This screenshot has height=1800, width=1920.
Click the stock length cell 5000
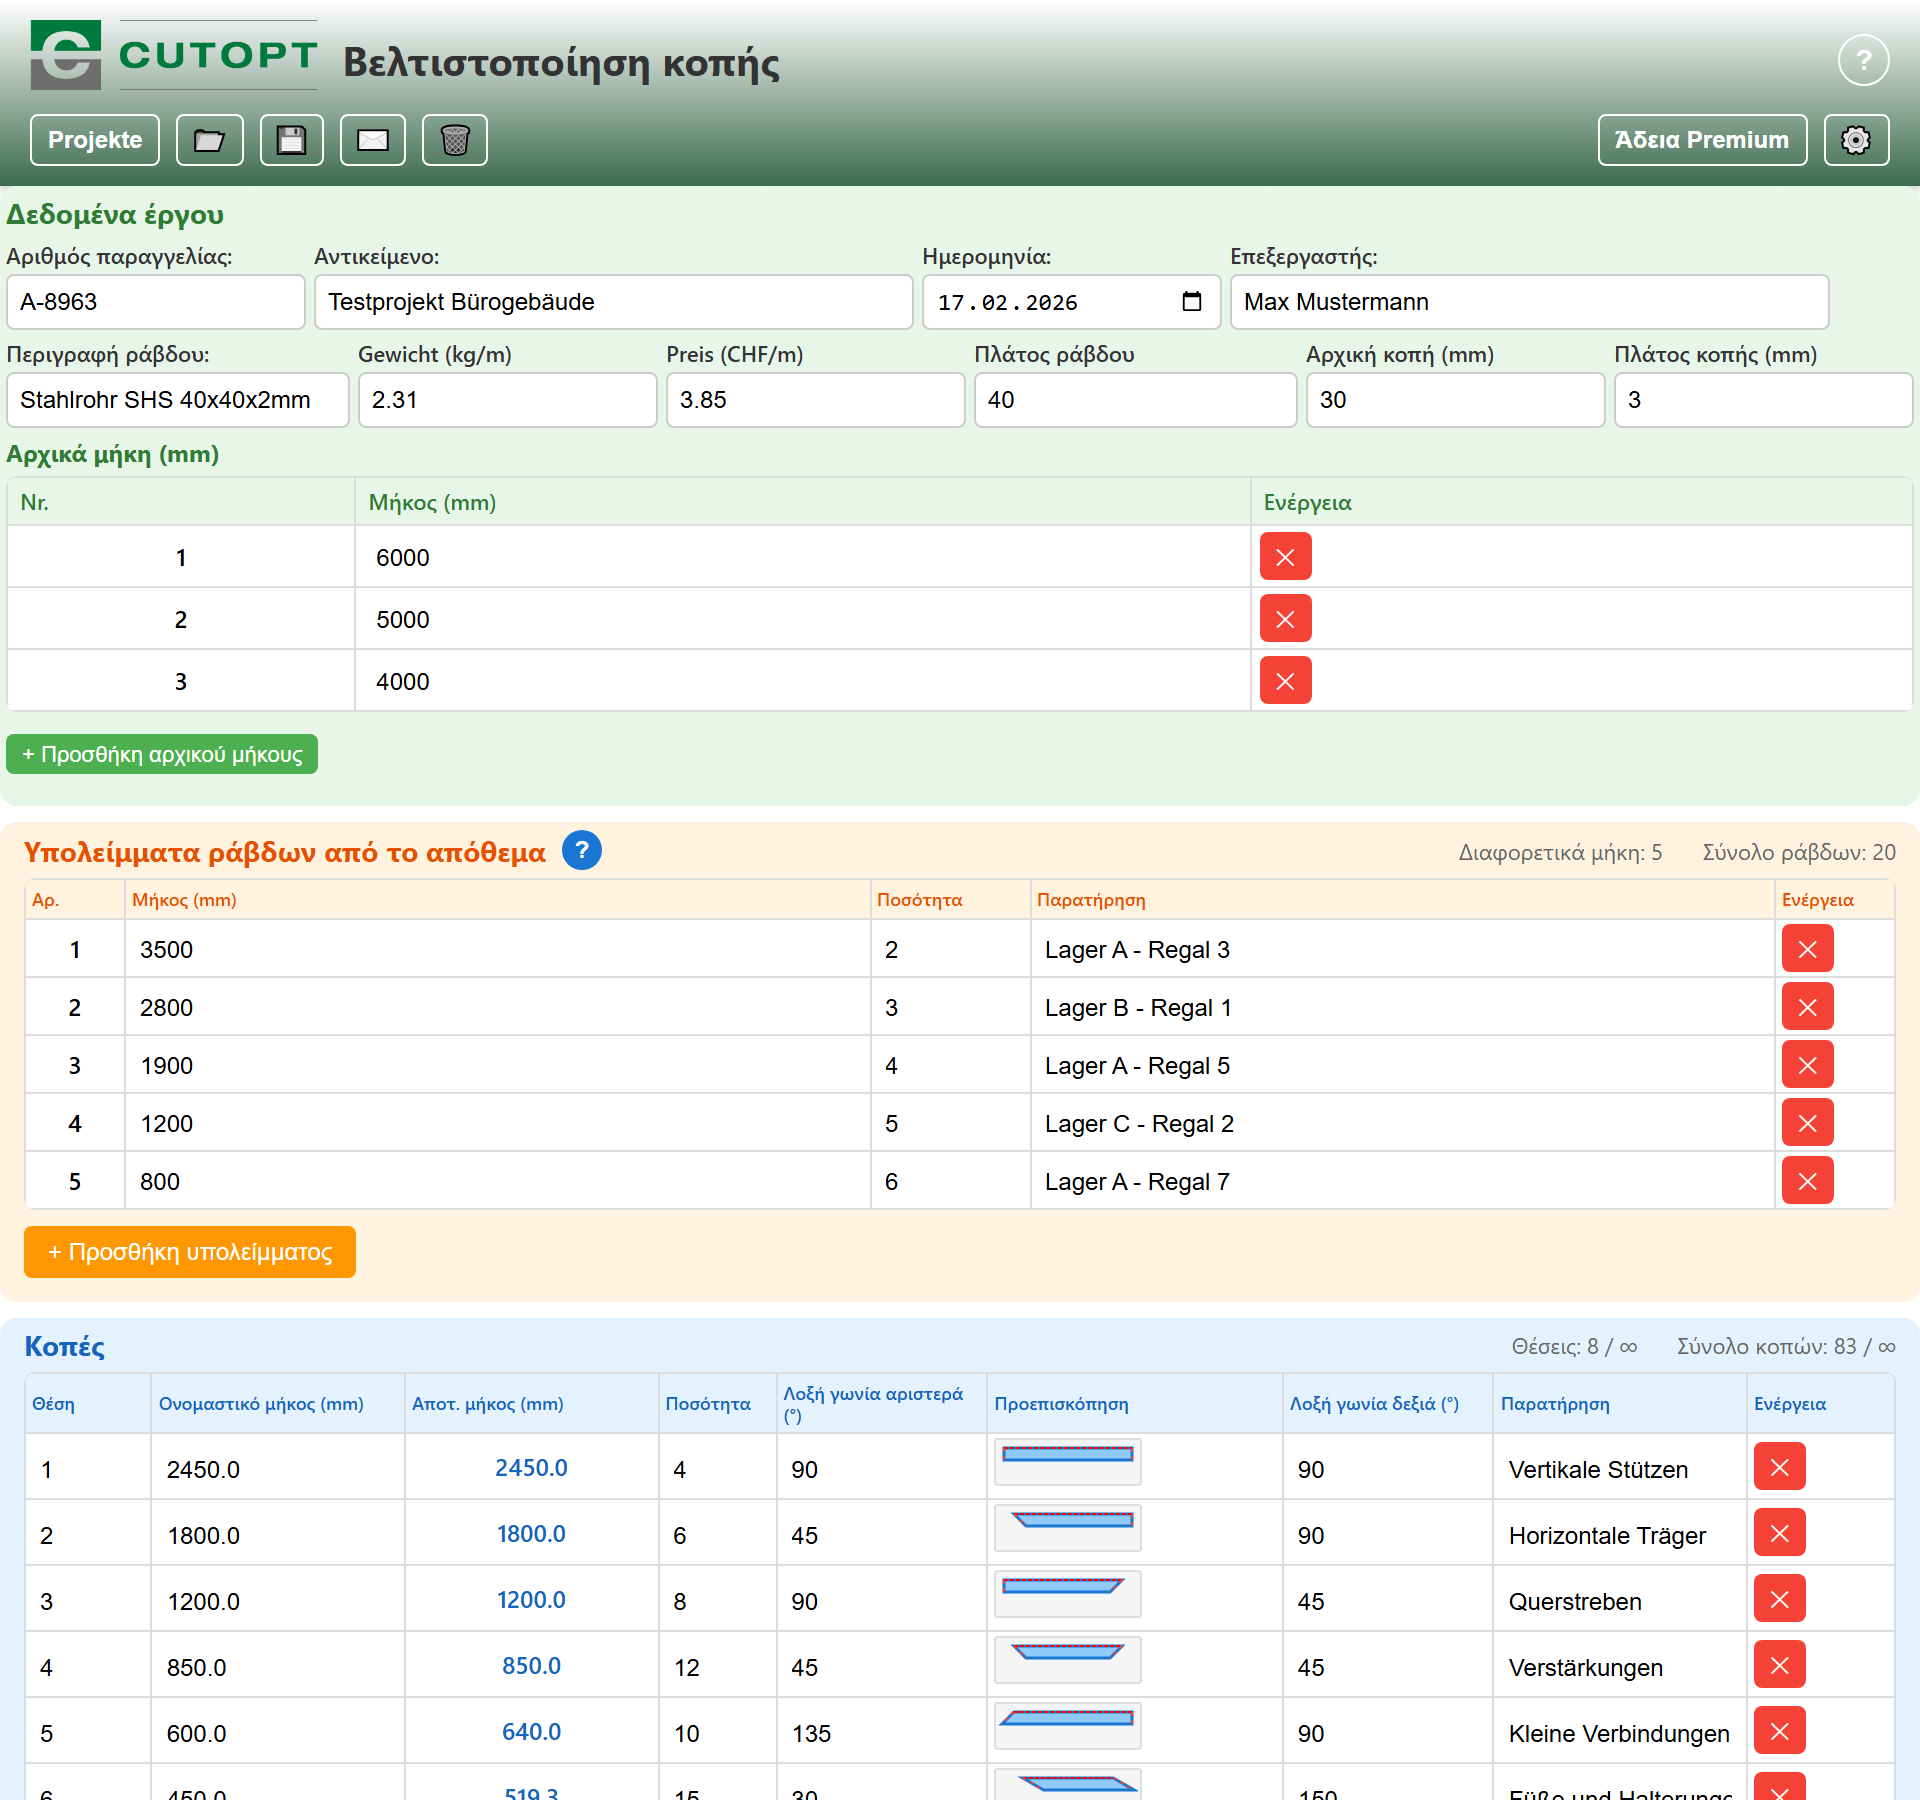803,619
